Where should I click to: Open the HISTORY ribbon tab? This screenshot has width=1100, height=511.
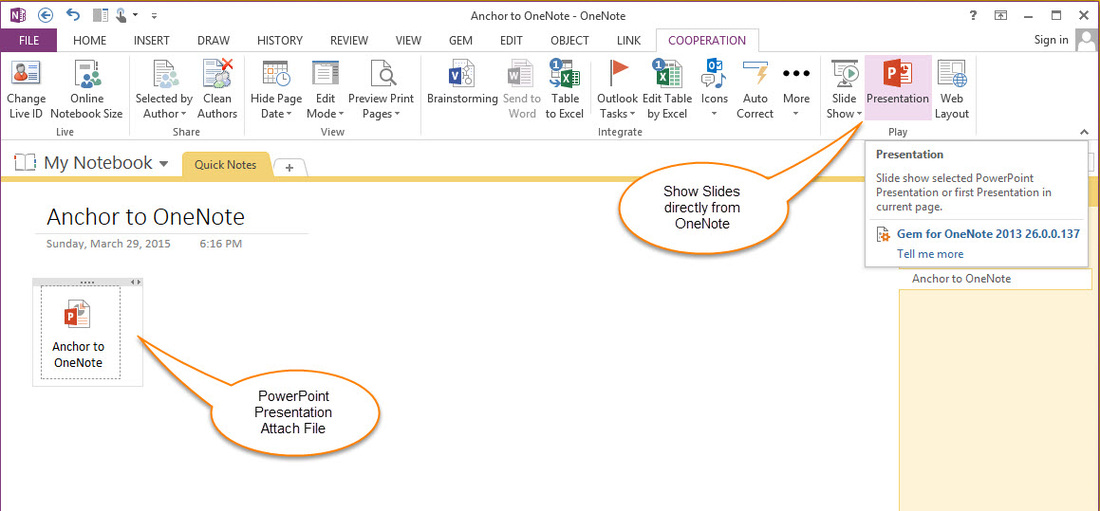pyautogui.click(x=280, y=41)
